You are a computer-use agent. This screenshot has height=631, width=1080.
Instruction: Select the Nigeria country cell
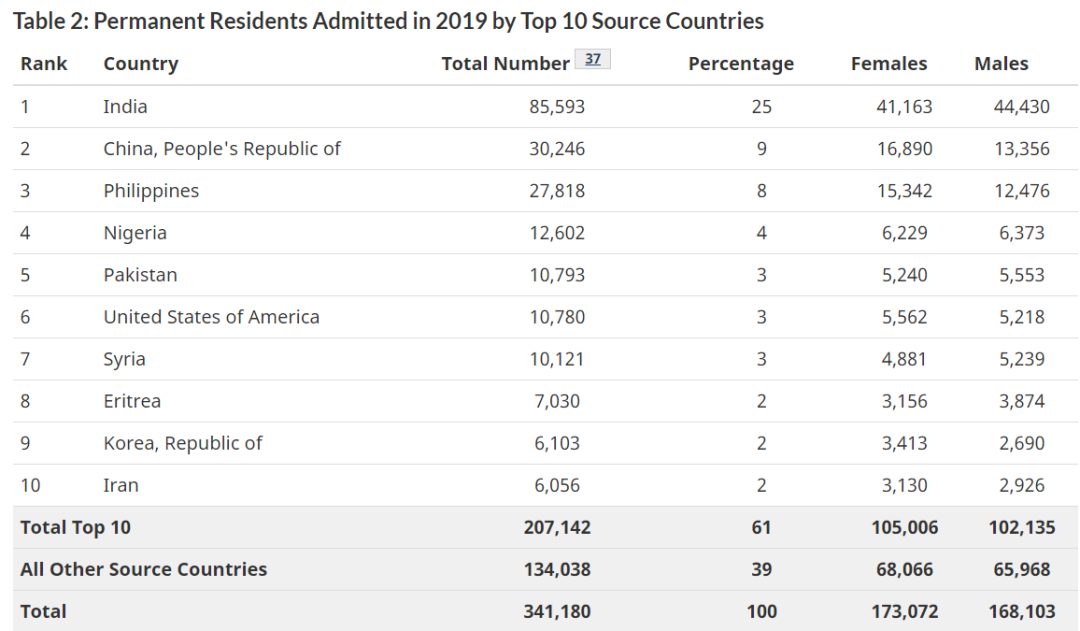pyautogui.click(x=135, y=233)
